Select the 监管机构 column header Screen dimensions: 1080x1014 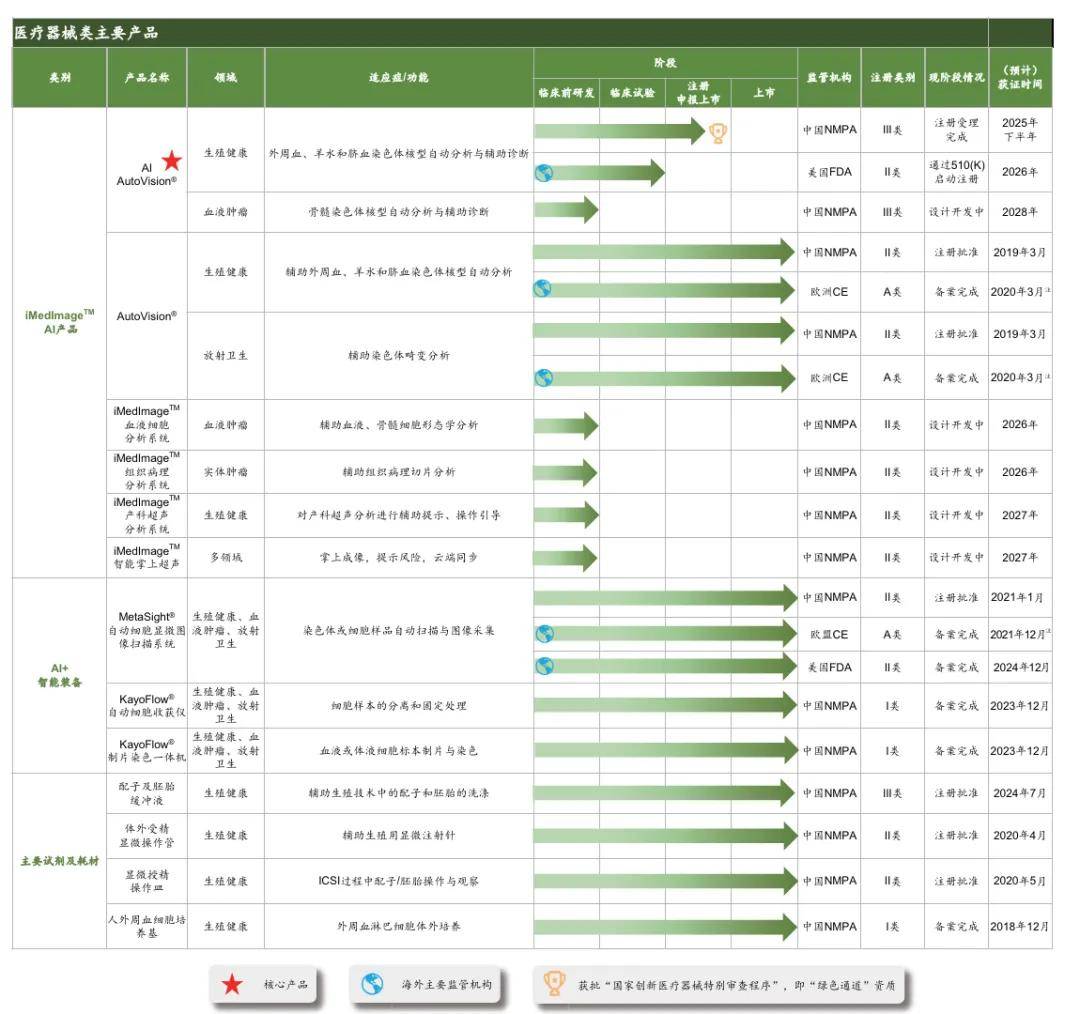[829, 77]
